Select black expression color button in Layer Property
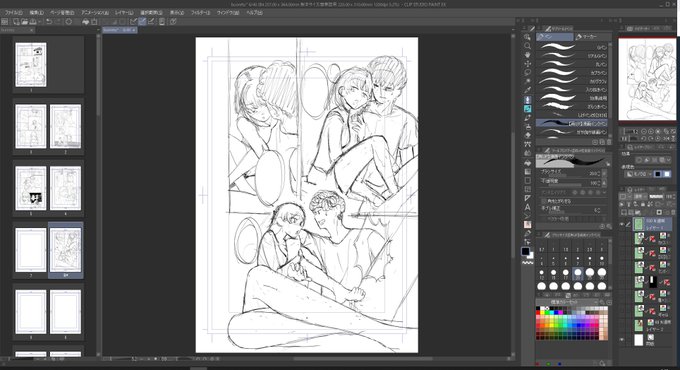This screenshot has height=370, width=680. (658, 174)
